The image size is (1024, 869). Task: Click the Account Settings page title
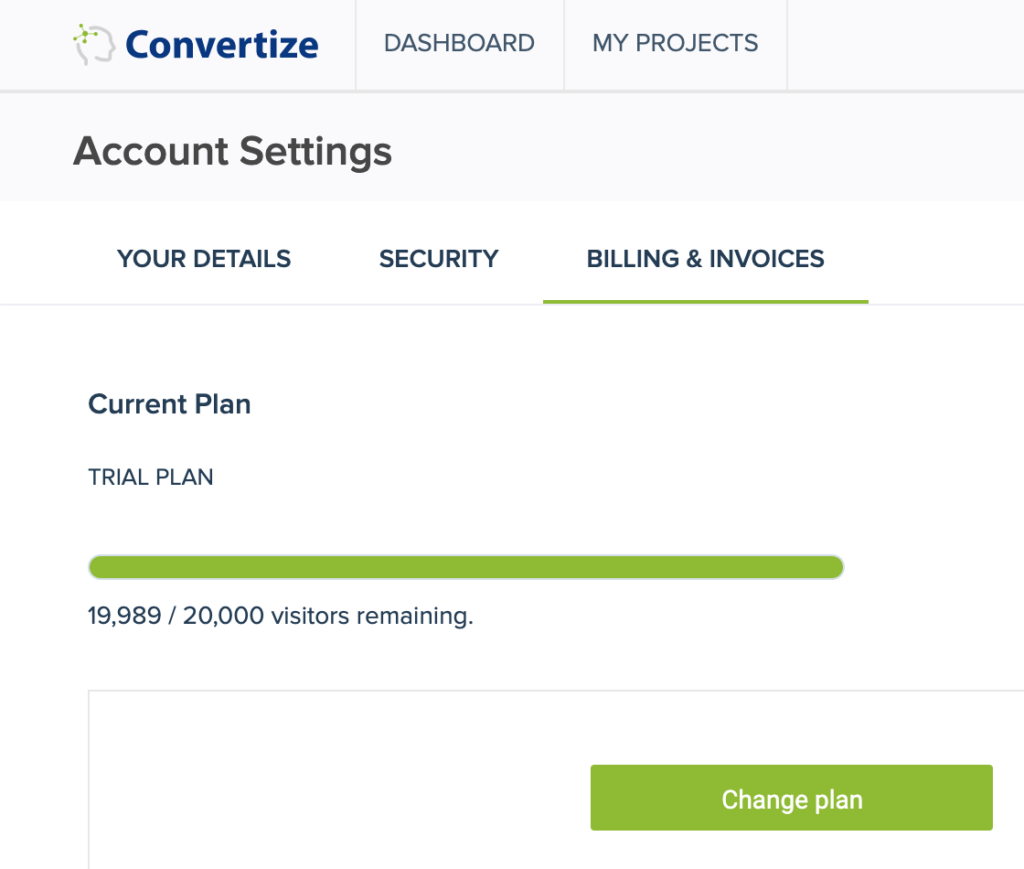pos(232,150)
